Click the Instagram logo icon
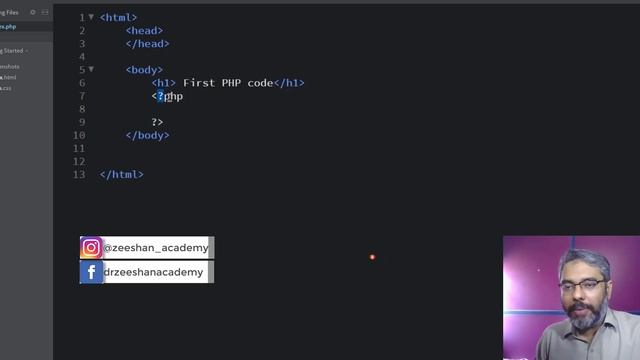 [x=91, y=247]
